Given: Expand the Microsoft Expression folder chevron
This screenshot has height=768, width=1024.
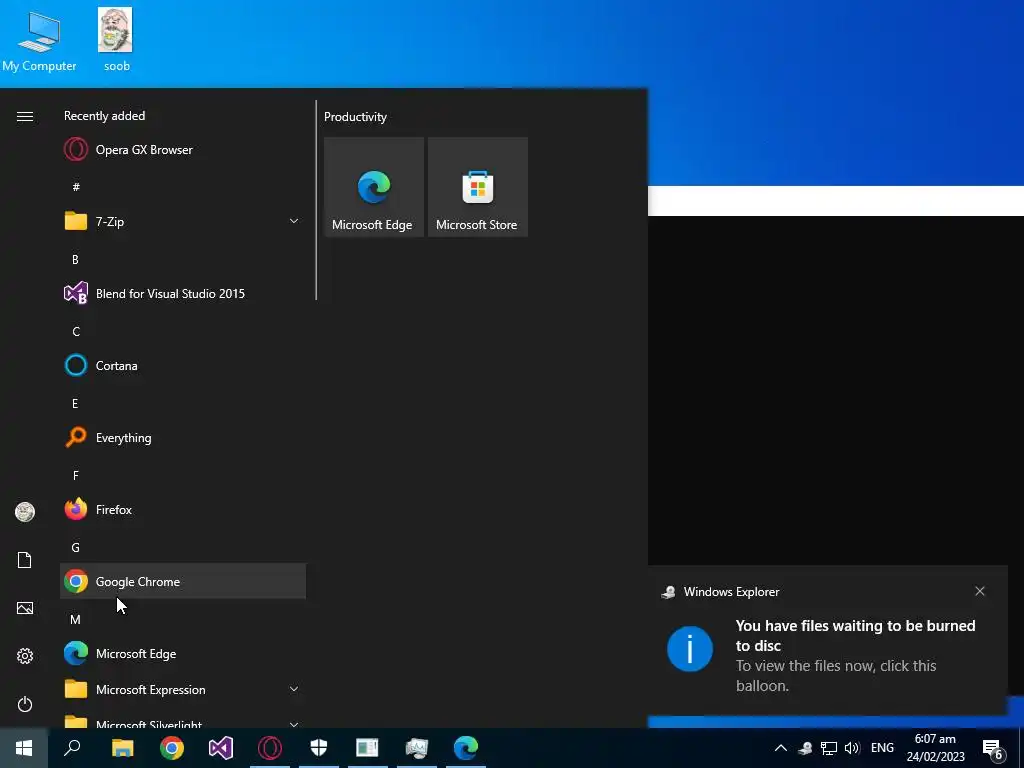Looking at the screenshot, I should point(294,689).
